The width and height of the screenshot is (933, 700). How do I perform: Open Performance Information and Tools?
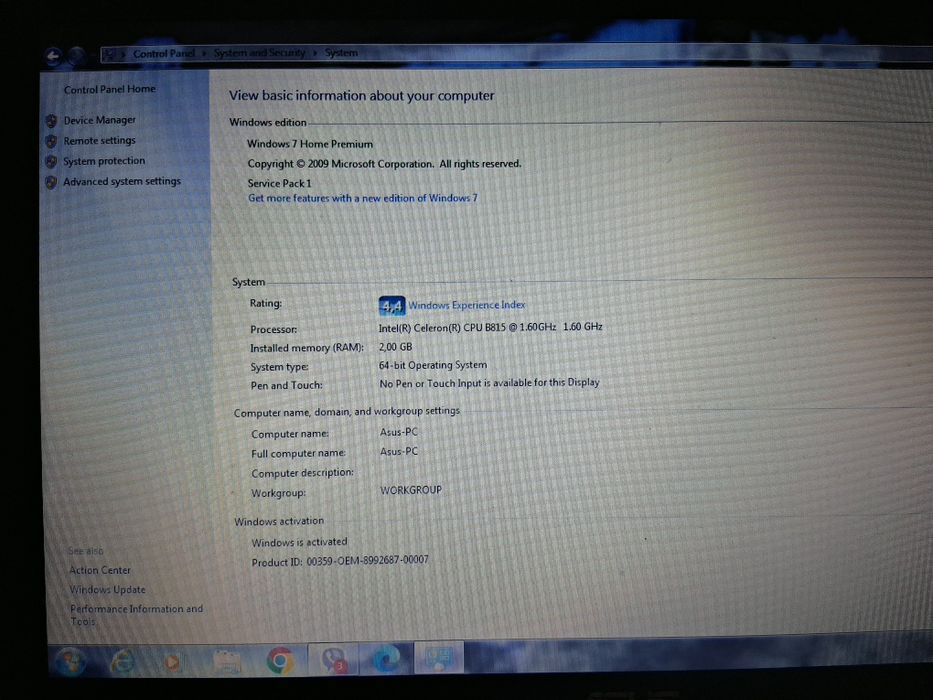click(x=136, y=615)
